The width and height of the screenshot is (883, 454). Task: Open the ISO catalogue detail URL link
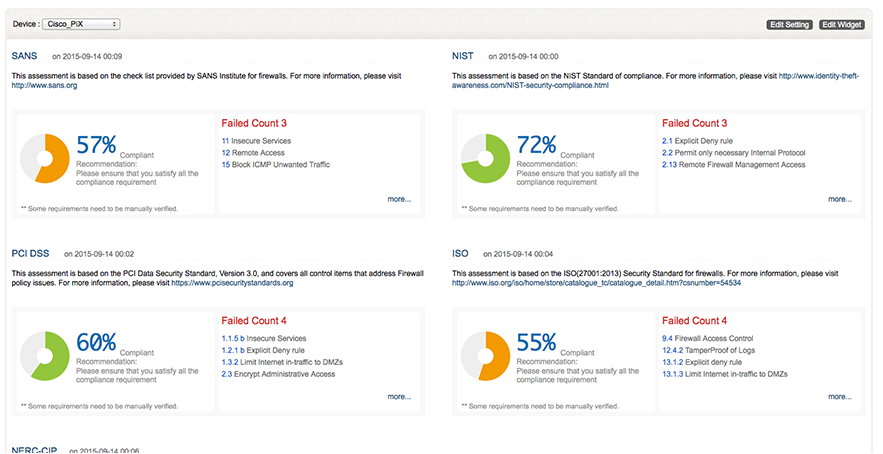tap(596, 283)
